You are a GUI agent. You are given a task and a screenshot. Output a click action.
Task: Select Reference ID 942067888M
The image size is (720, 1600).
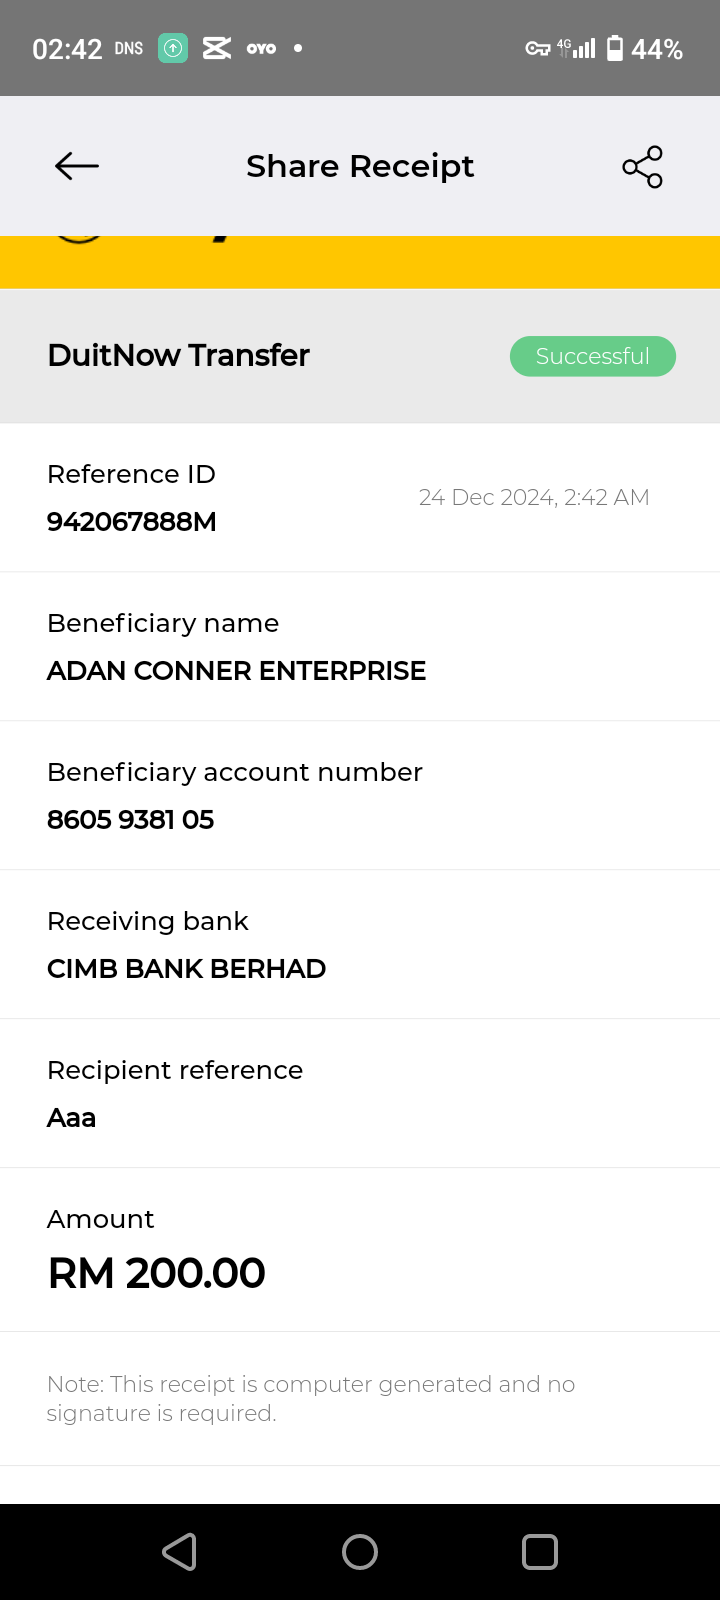coord(131,522)
